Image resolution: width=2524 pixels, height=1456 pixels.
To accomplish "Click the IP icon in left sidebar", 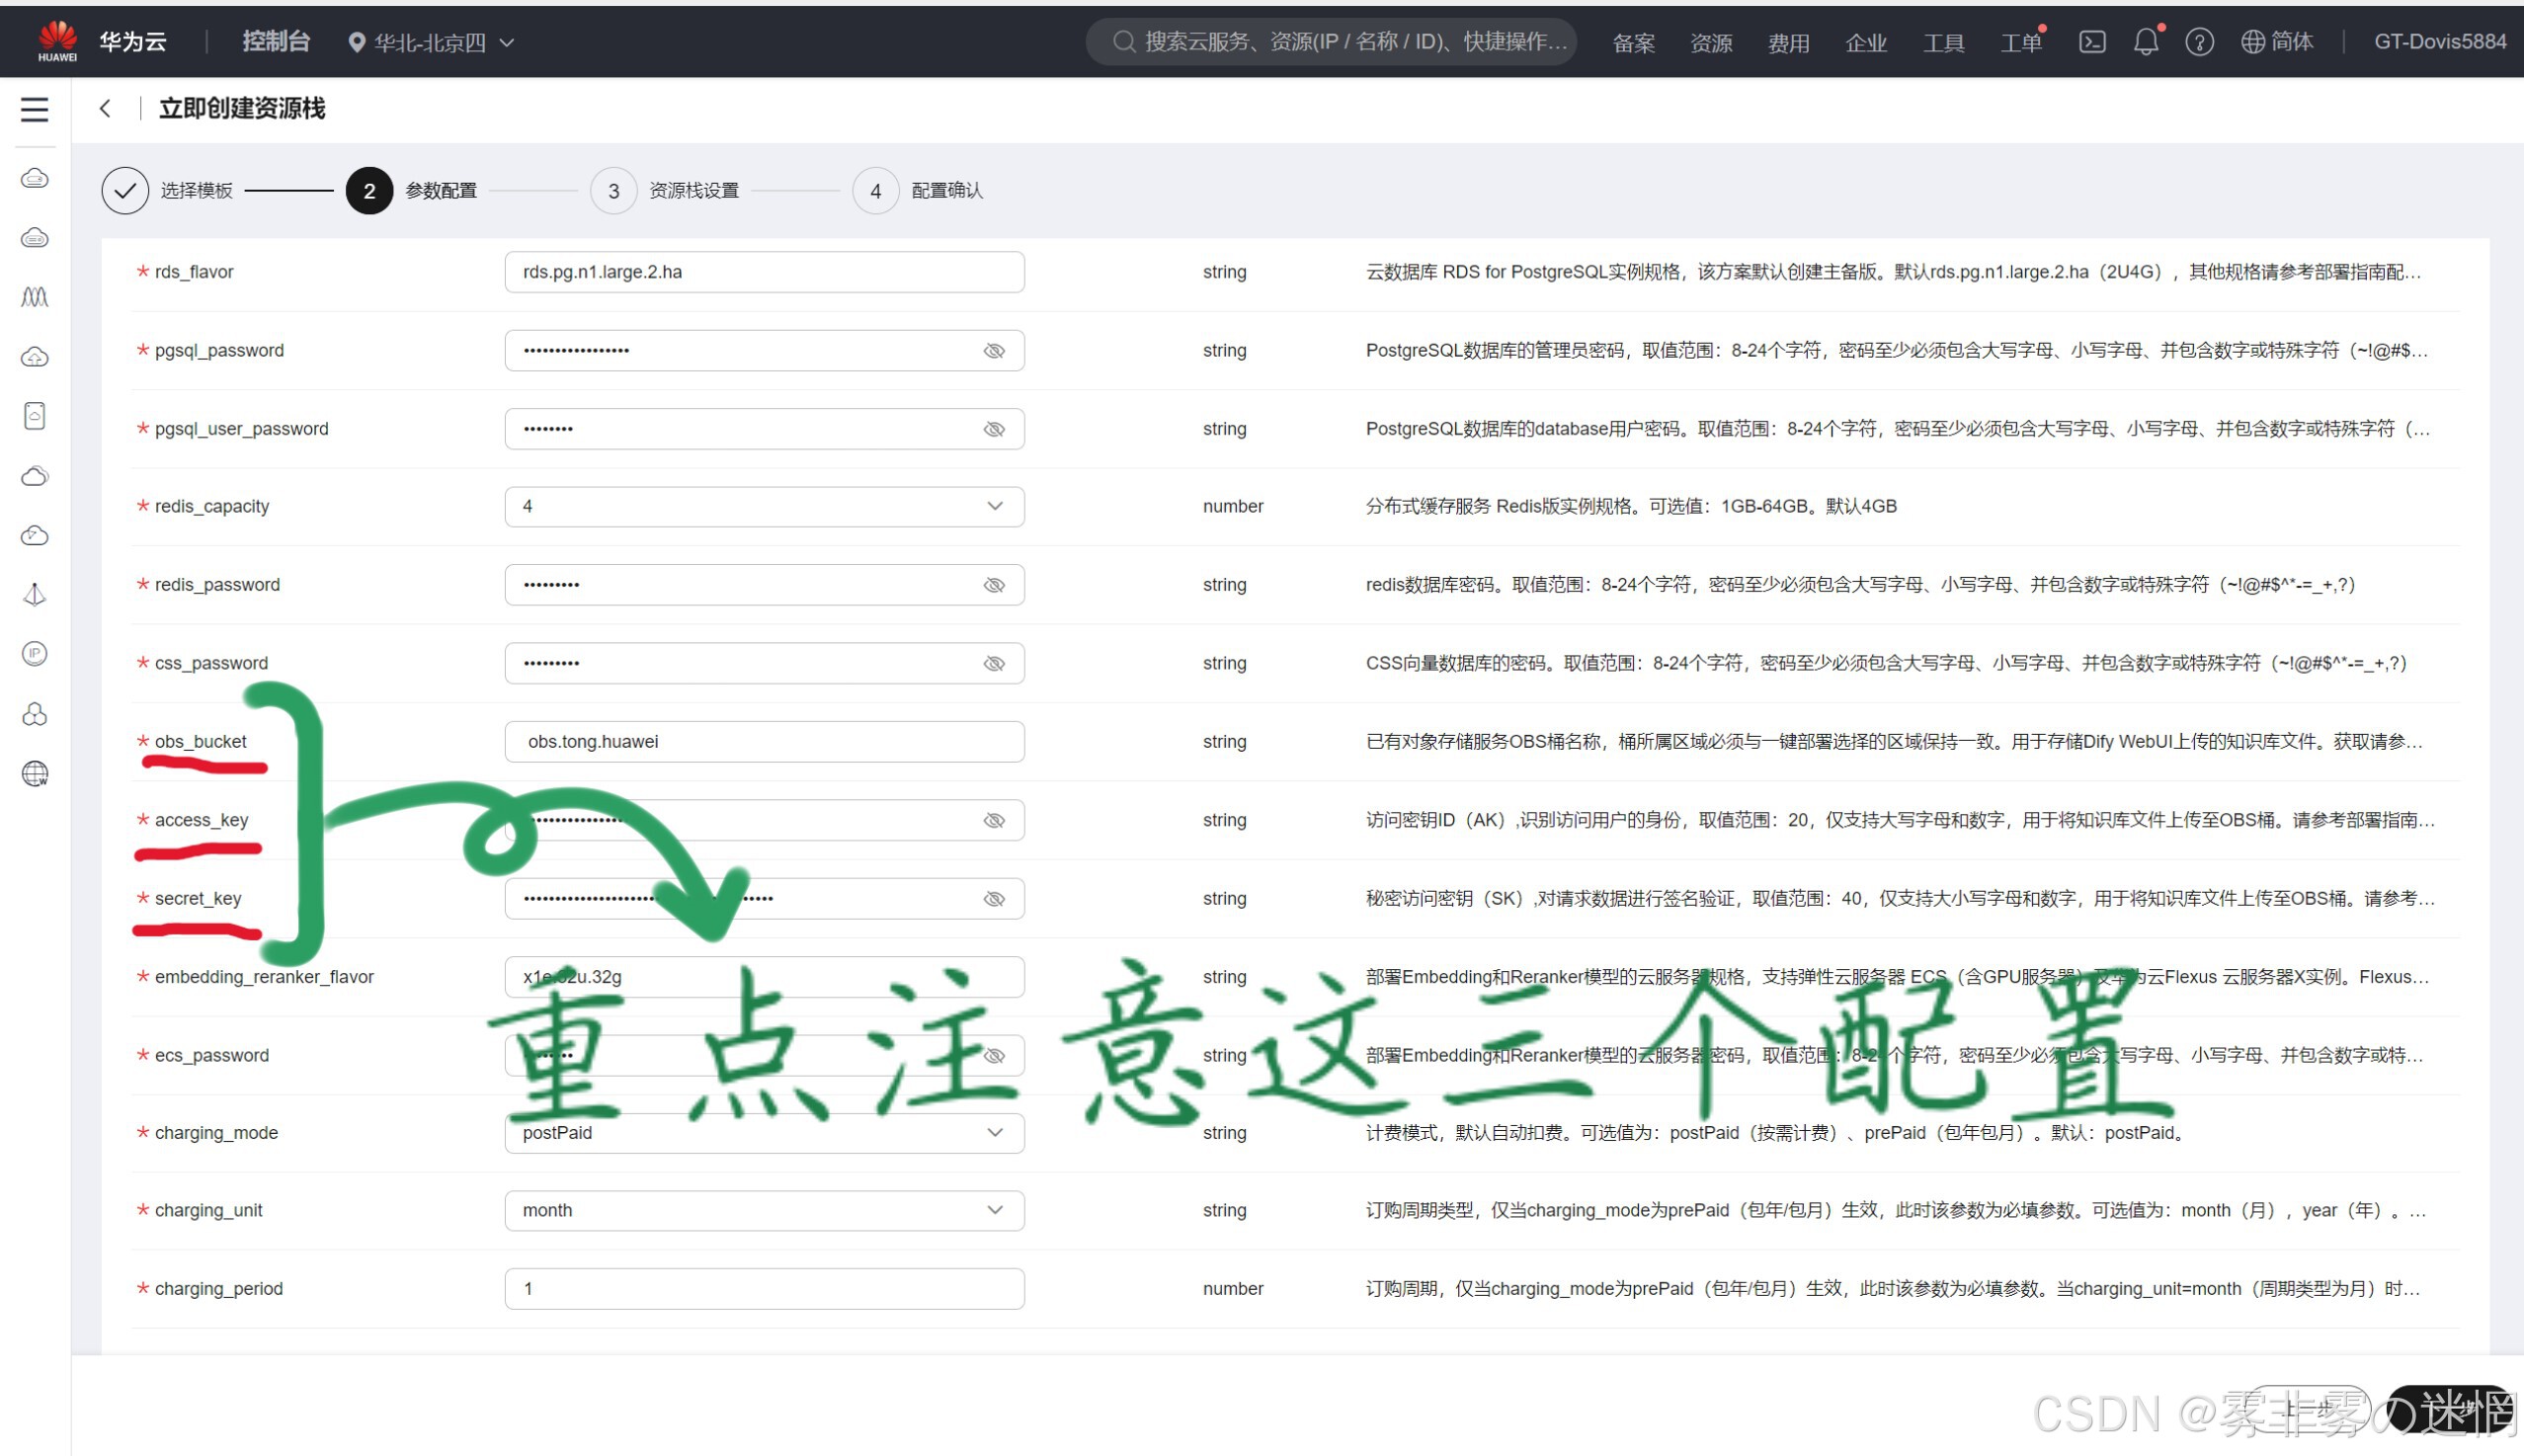I will pos(35,654).
